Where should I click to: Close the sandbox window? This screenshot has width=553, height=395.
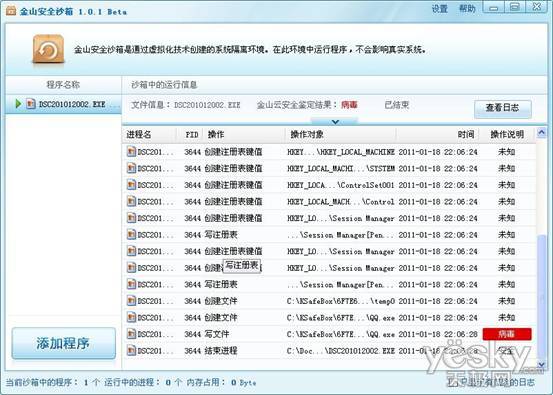[537, 7]
